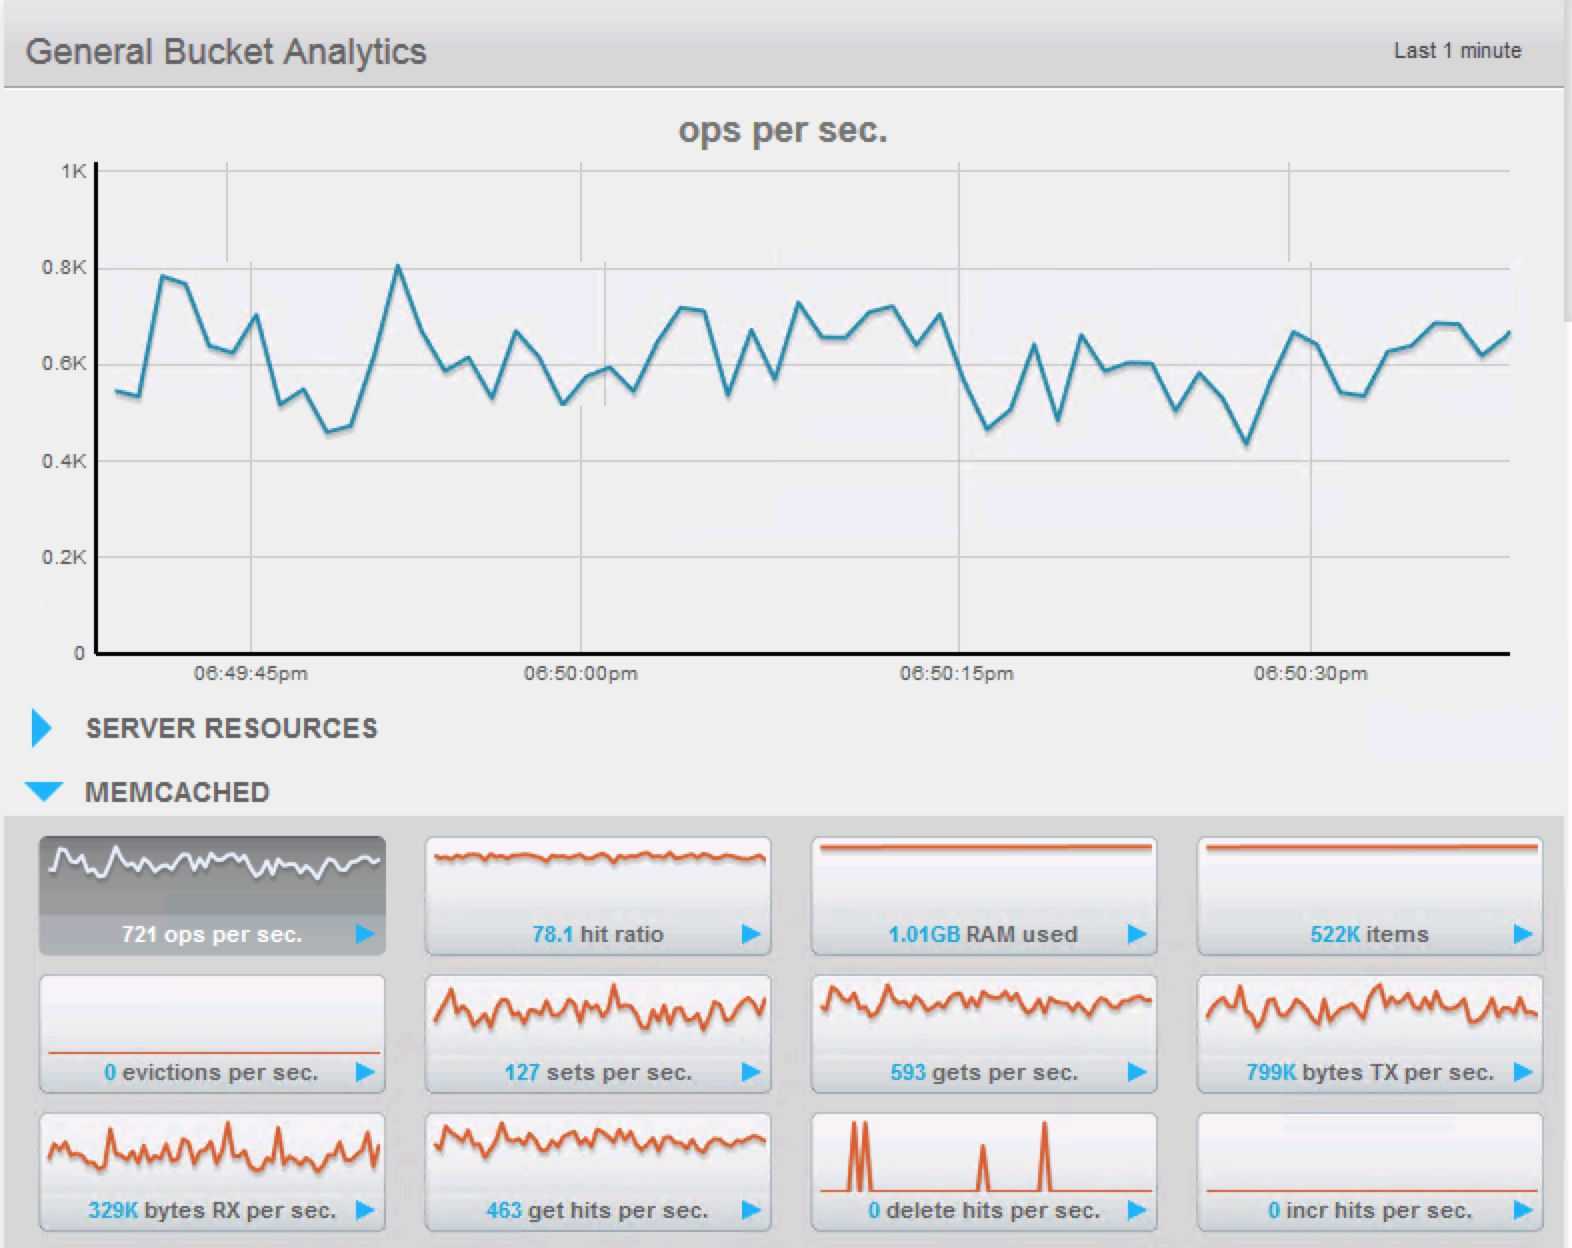Select the 522K items graph thumbnail

tap(1370, 895)
